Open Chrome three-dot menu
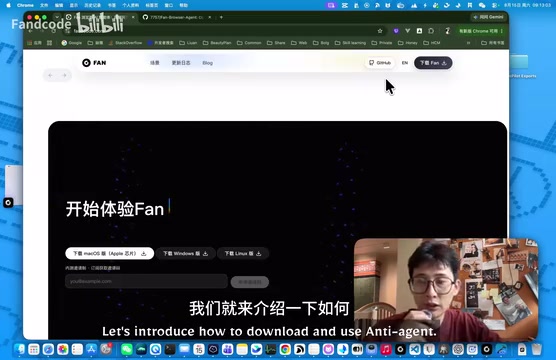 pyautogui.click(x=502, y=31)
